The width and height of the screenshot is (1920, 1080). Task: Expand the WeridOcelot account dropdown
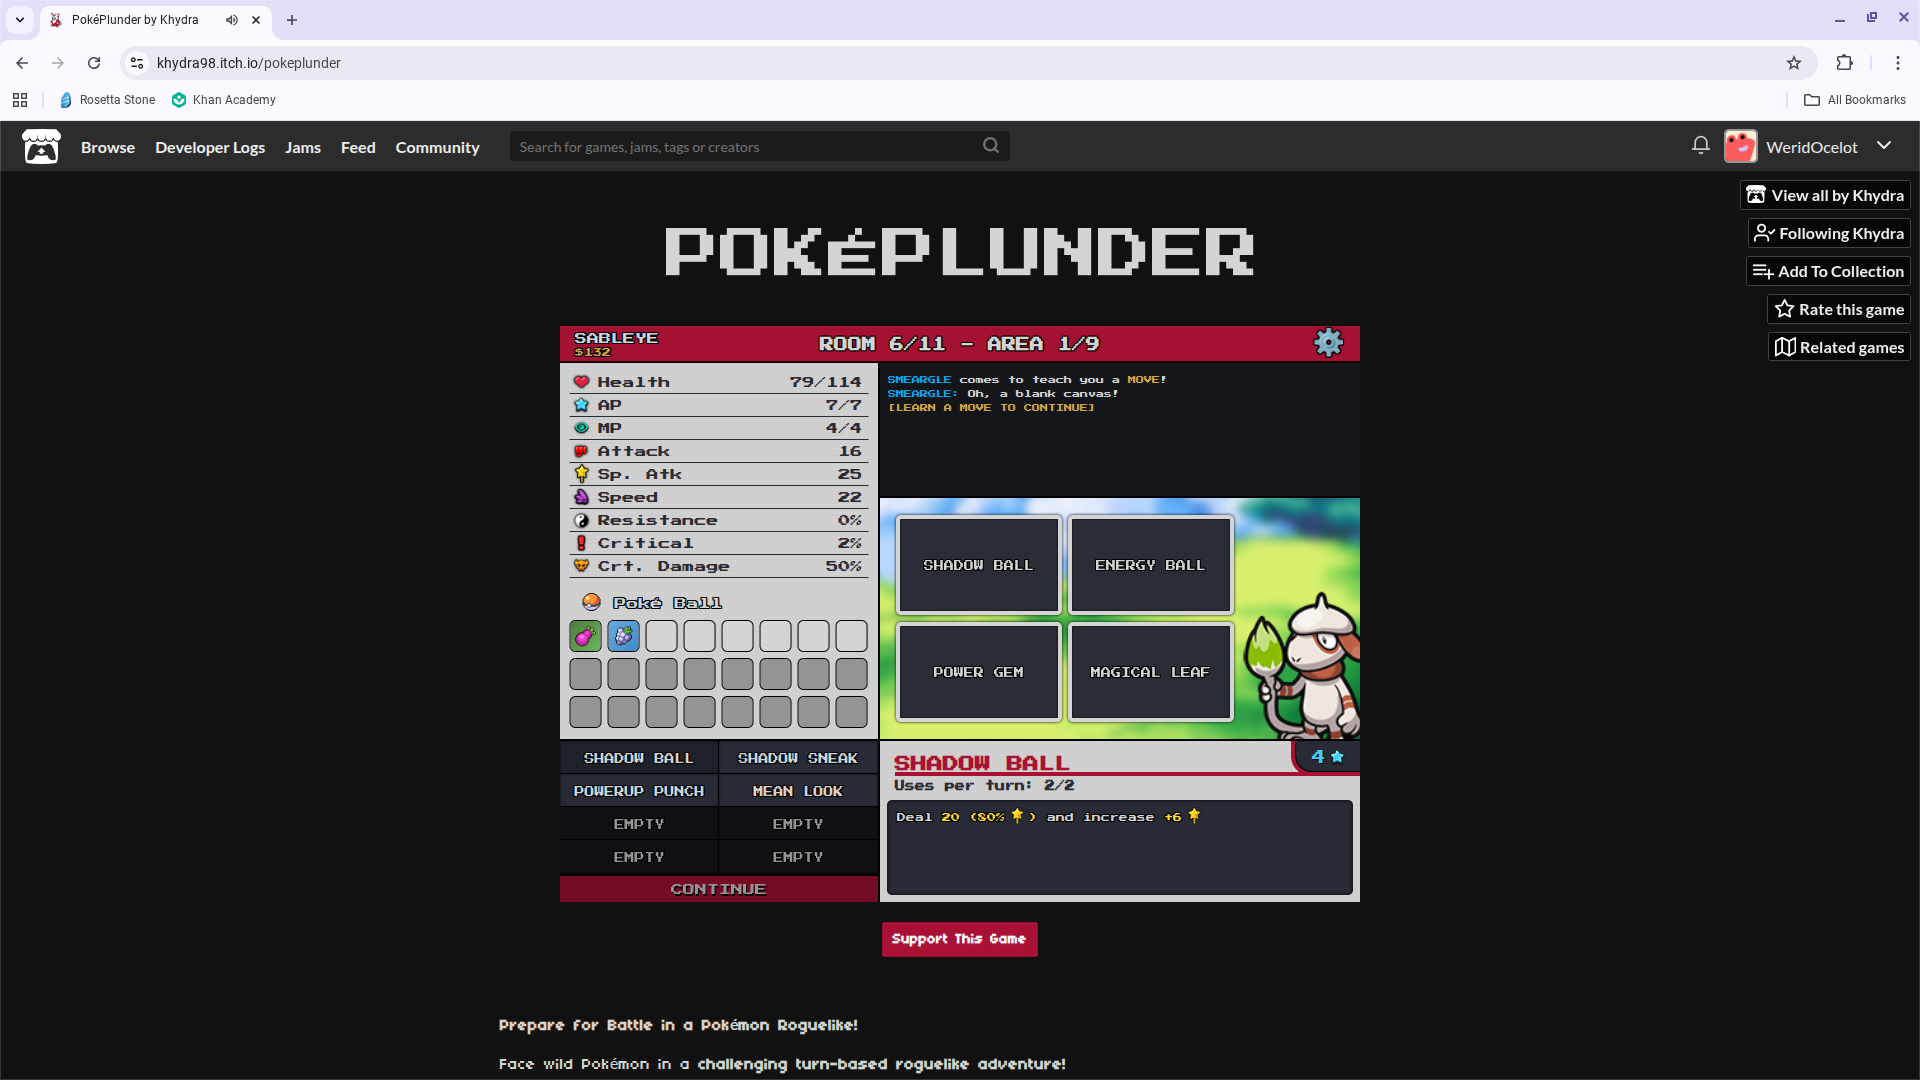pos(1884,146)
